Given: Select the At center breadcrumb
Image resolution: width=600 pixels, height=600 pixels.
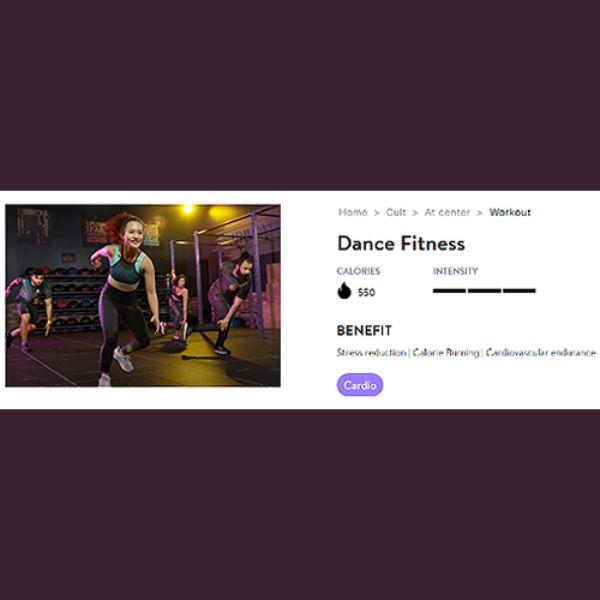Looking at the screenshot, I should (447, 212).
